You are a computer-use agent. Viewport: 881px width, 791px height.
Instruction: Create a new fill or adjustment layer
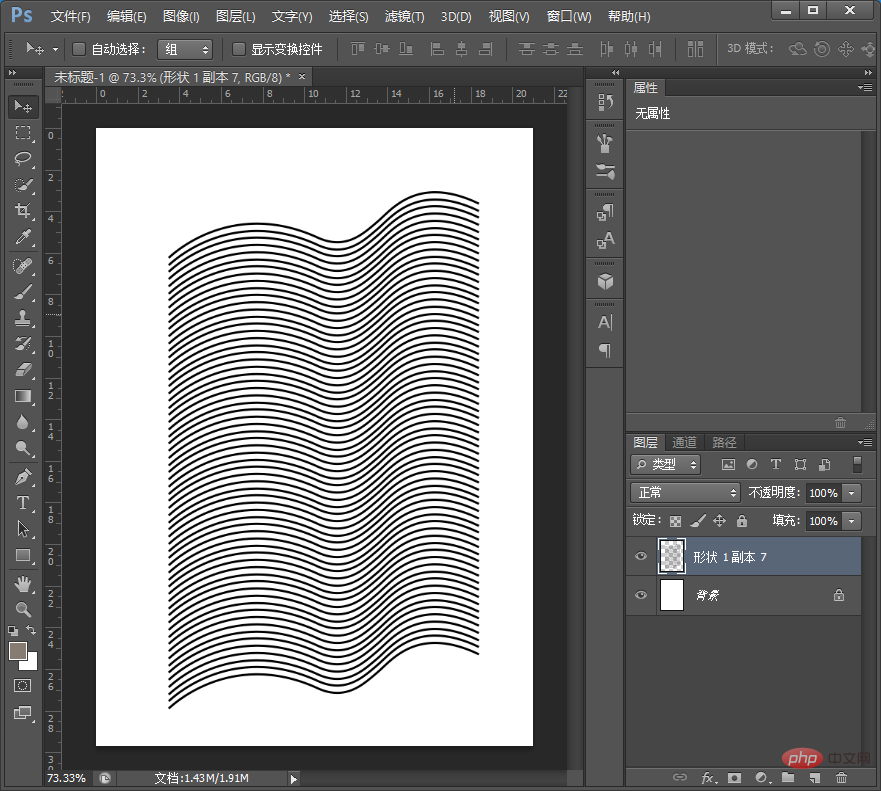pos(761,778)
